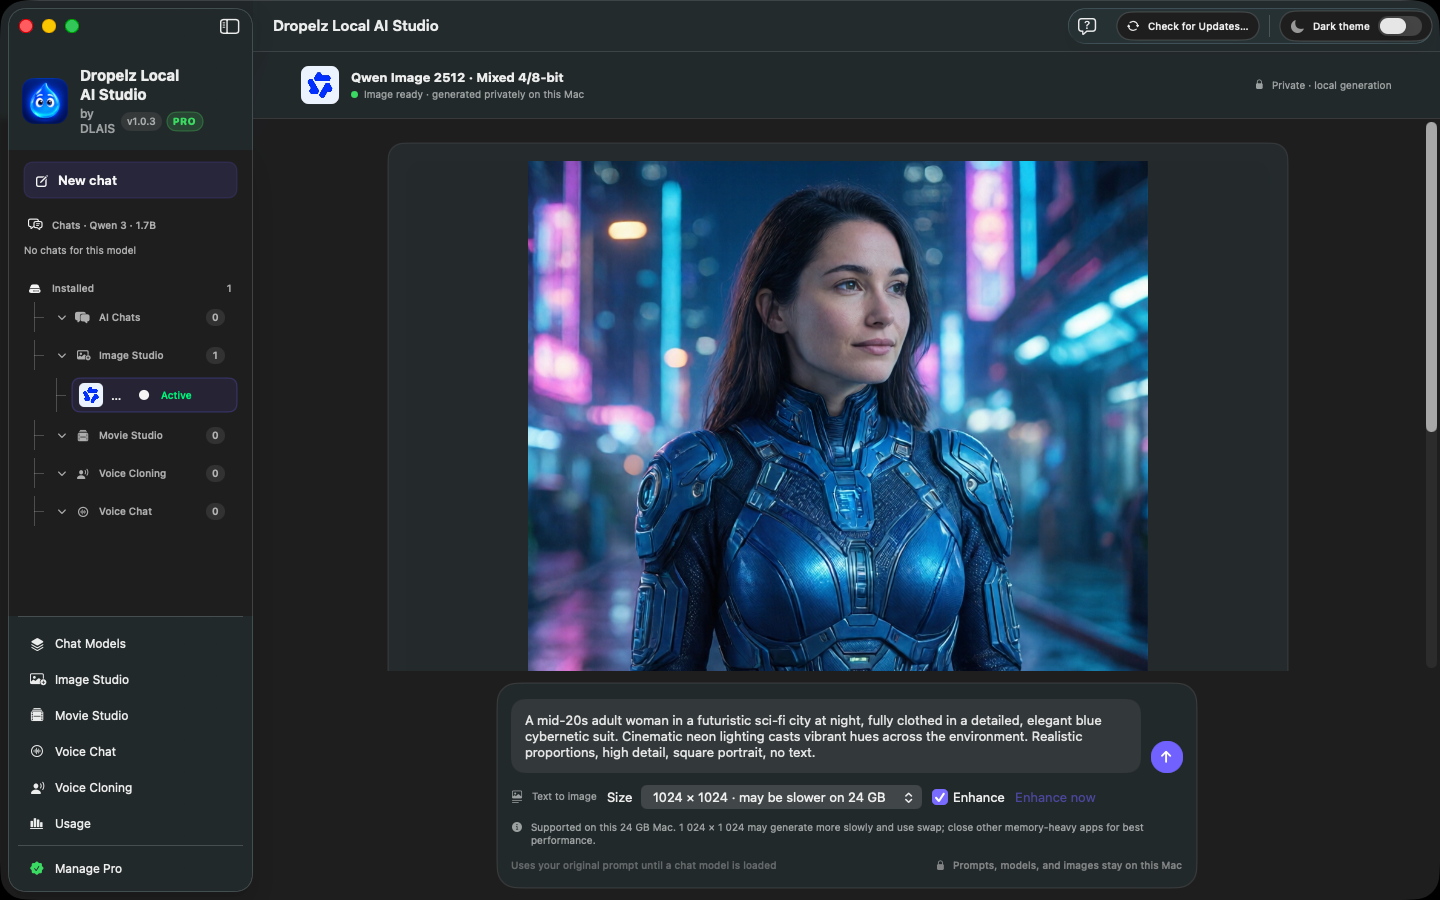The image size is (1440, 900).
Task: Click Check for Updates button
Action: tap(1187, 26)
